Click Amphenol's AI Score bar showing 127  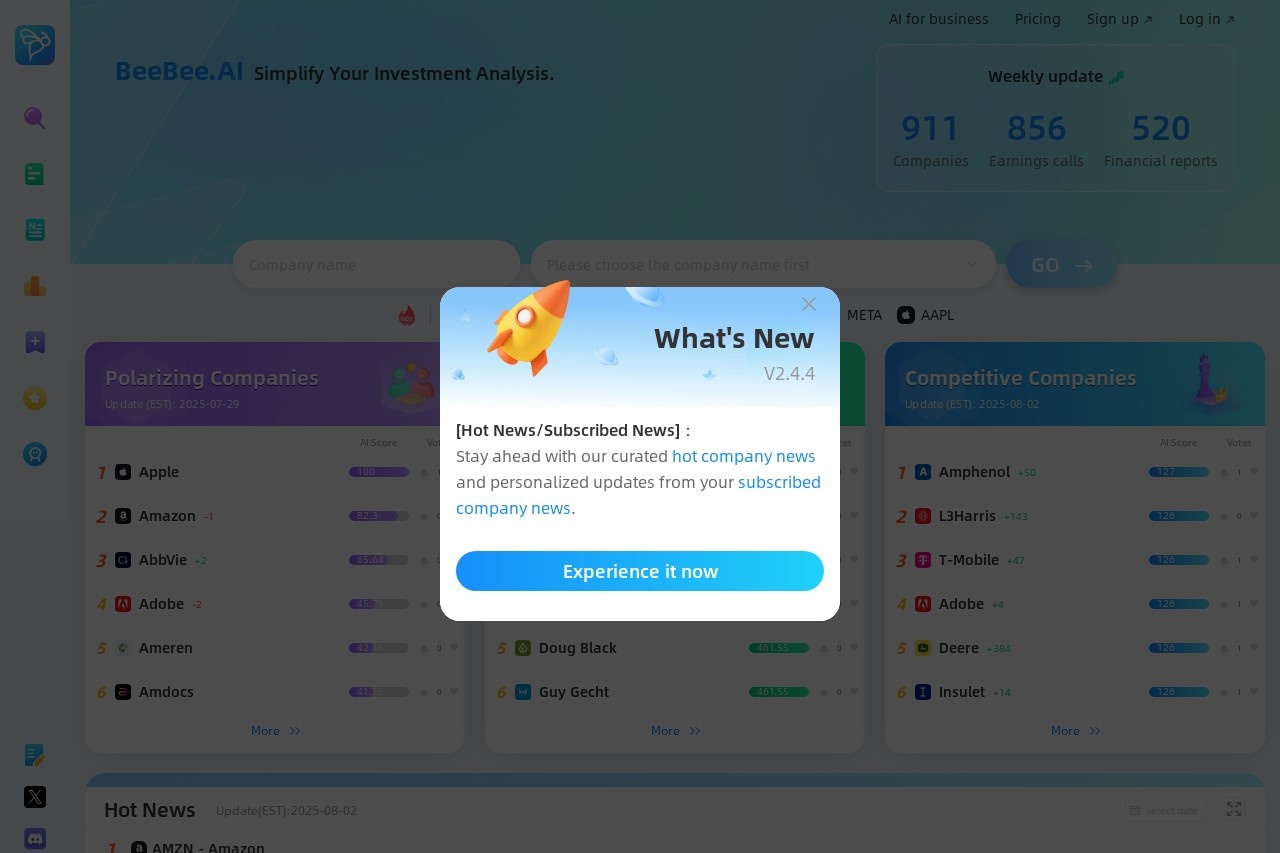point(1179,472)
